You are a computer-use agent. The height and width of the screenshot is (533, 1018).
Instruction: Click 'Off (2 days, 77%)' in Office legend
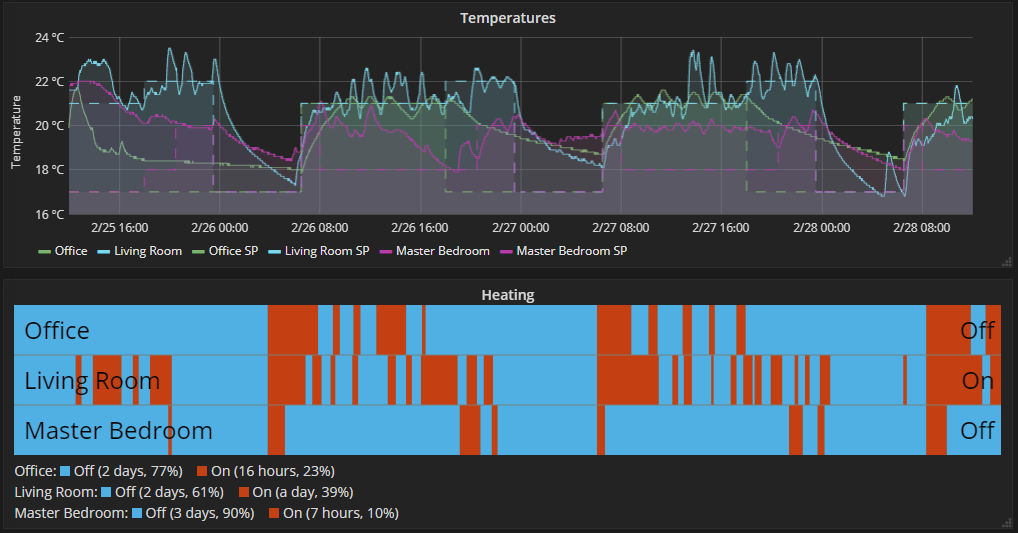pyautogui.click(x=128, y=471)
